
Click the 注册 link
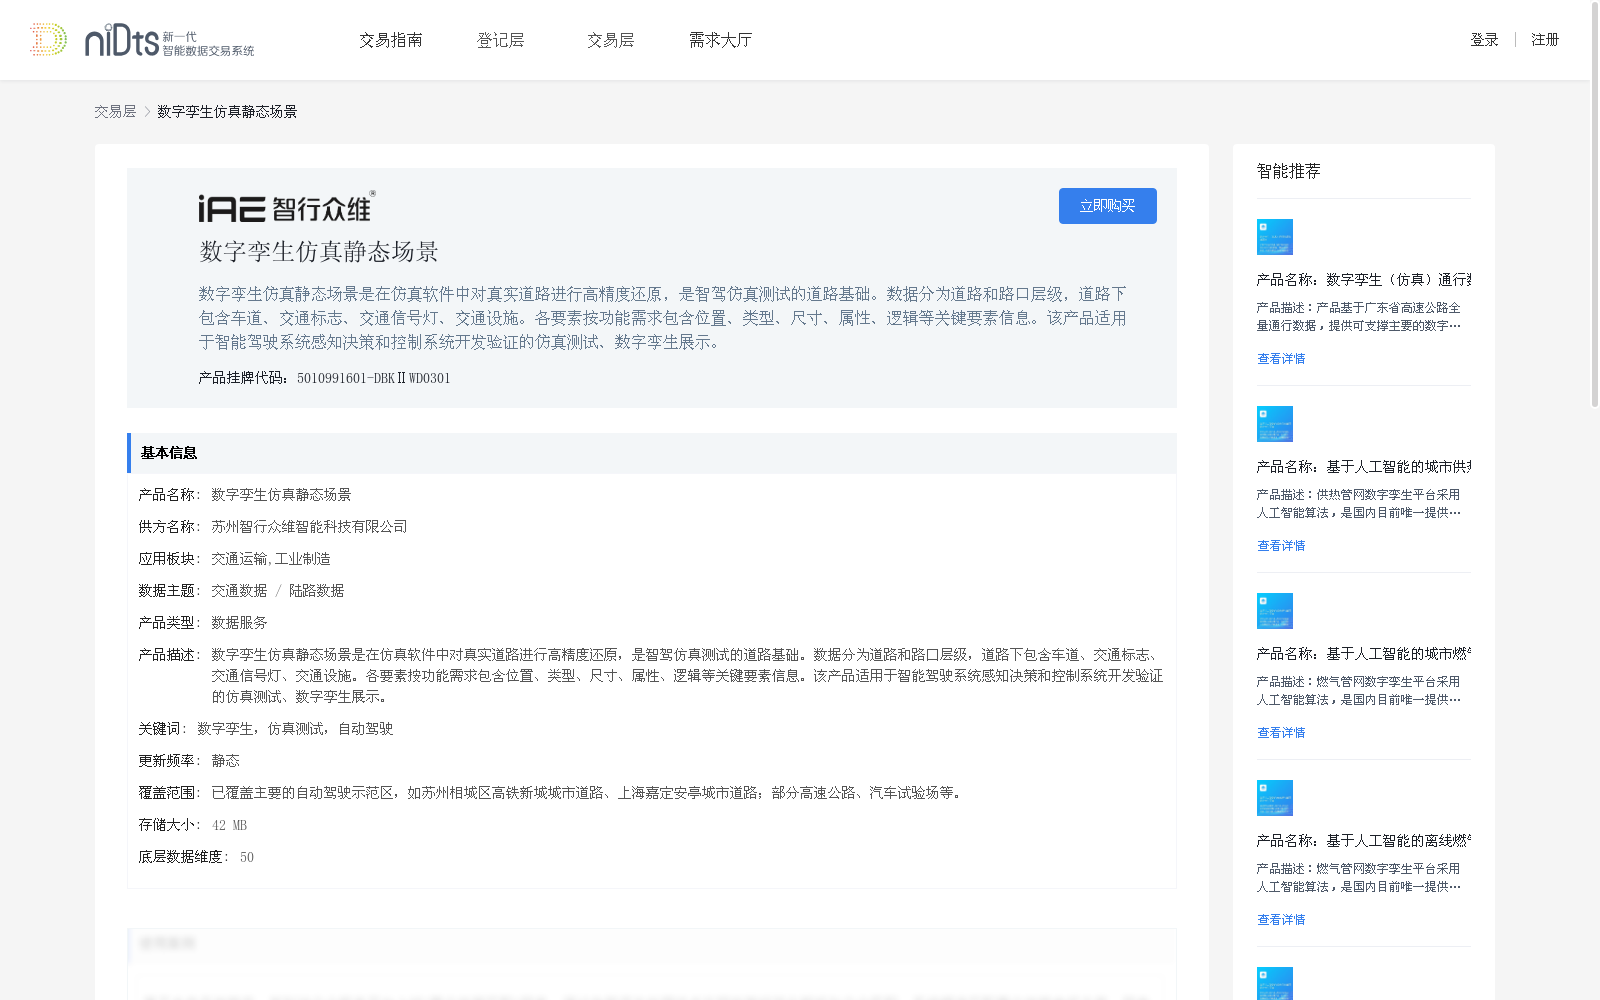1545,40
